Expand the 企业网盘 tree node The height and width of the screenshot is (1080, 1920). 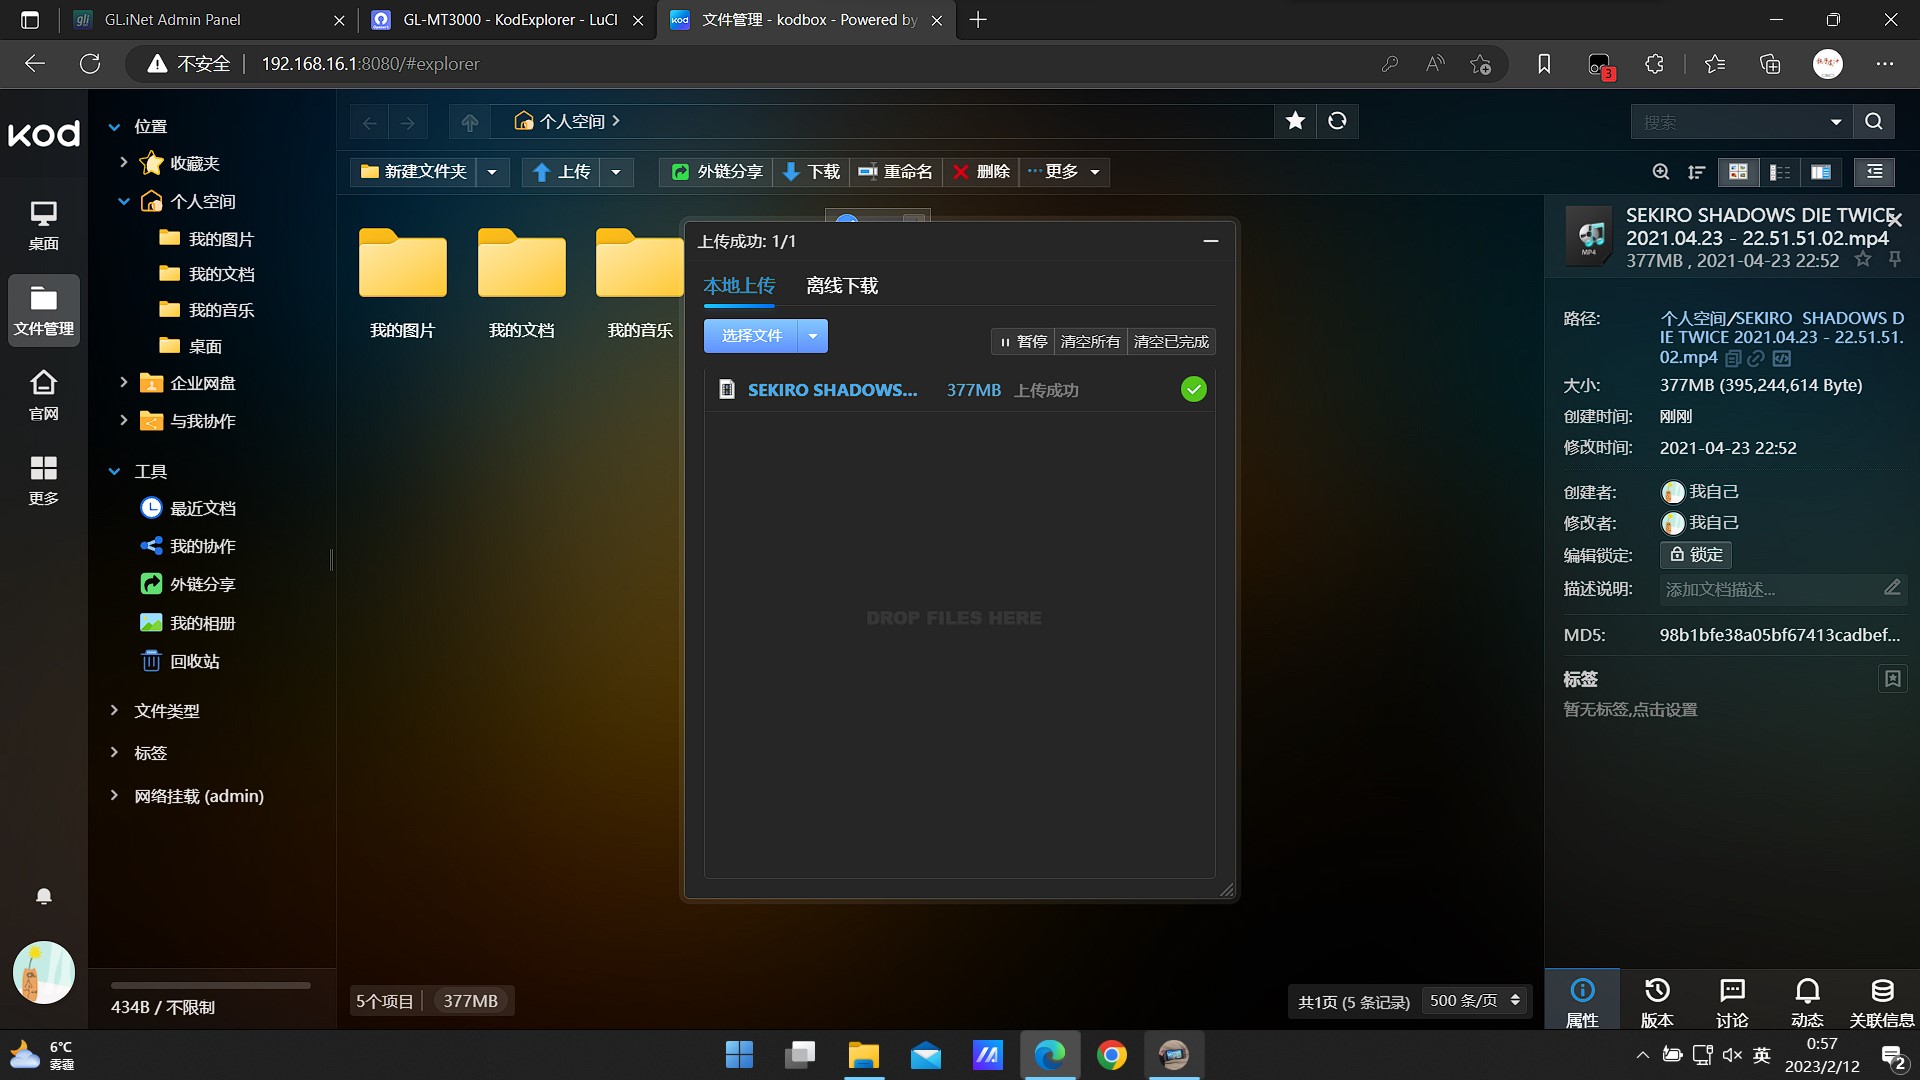(123, 383)
